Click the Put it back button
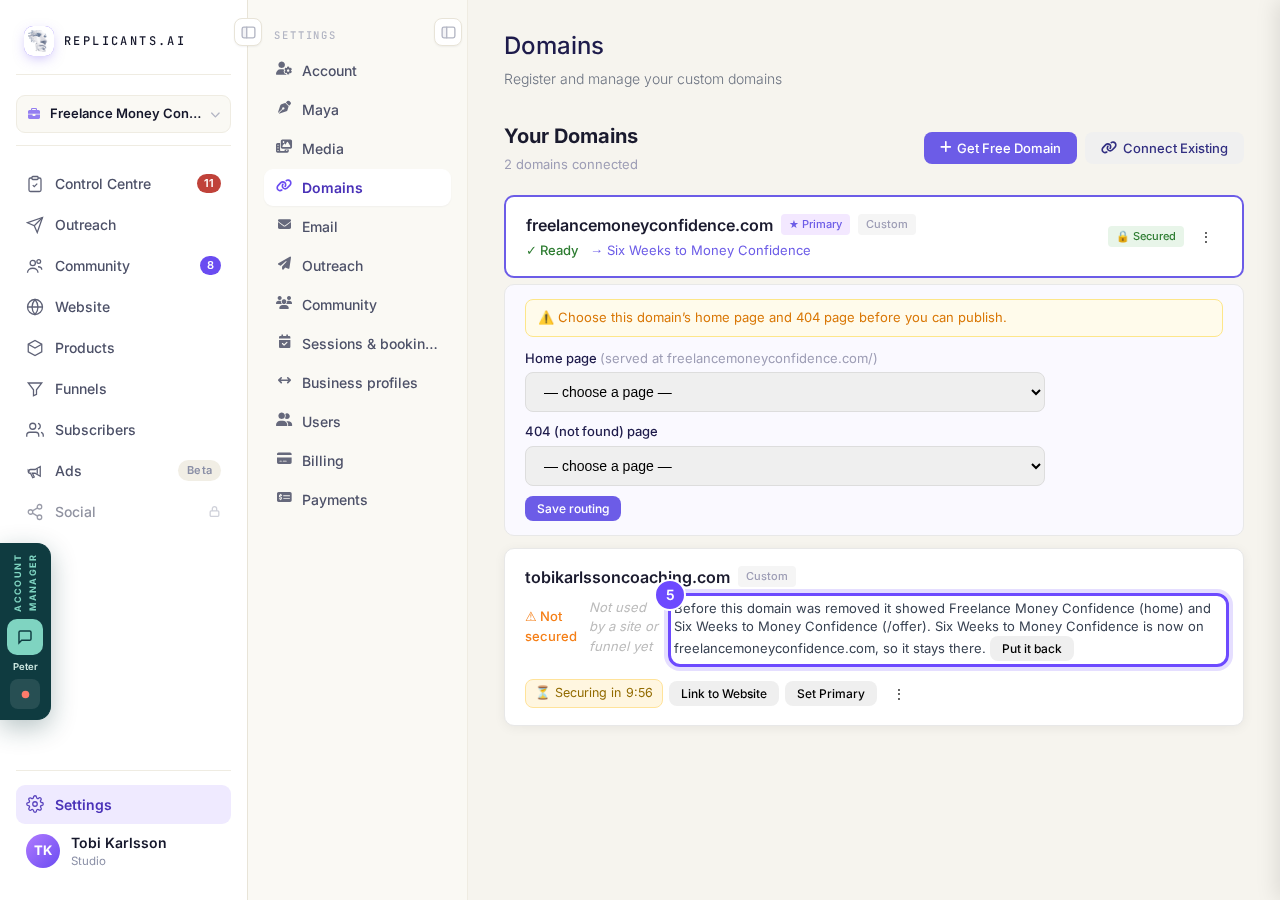The image size is (1280, 900). coord(1032,648)
